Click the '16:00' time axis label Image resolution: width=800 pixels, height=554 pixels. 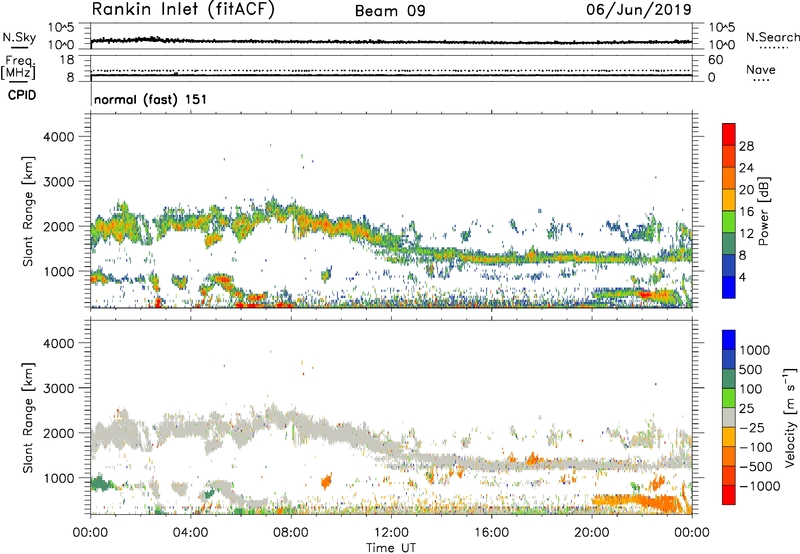tap(491, 533)
